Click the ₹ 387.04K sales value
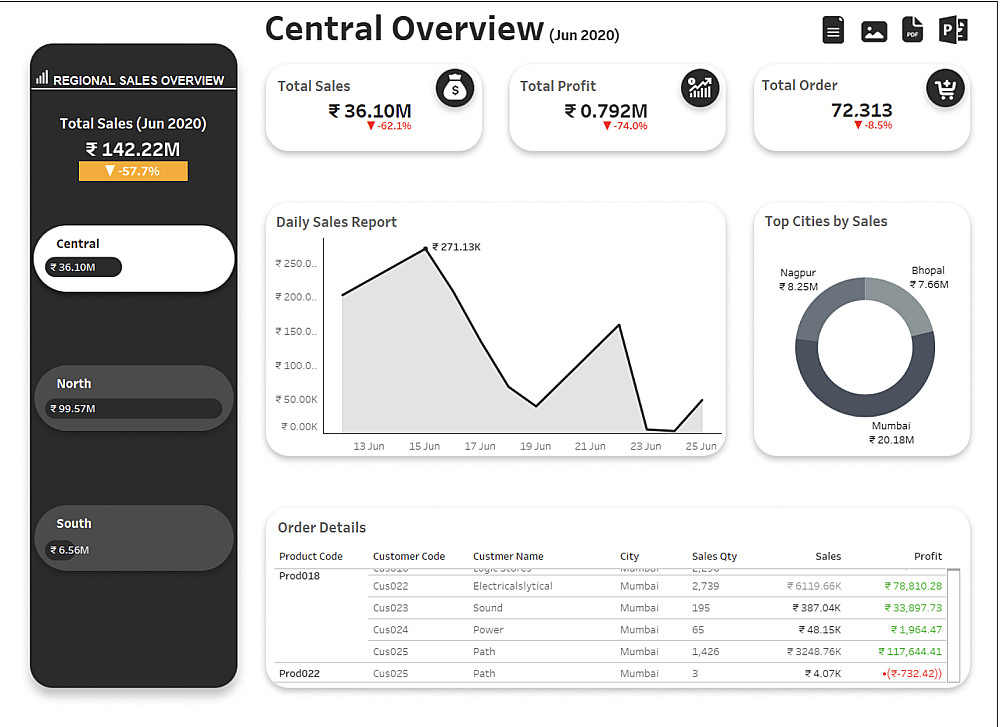 click(817, 608)
